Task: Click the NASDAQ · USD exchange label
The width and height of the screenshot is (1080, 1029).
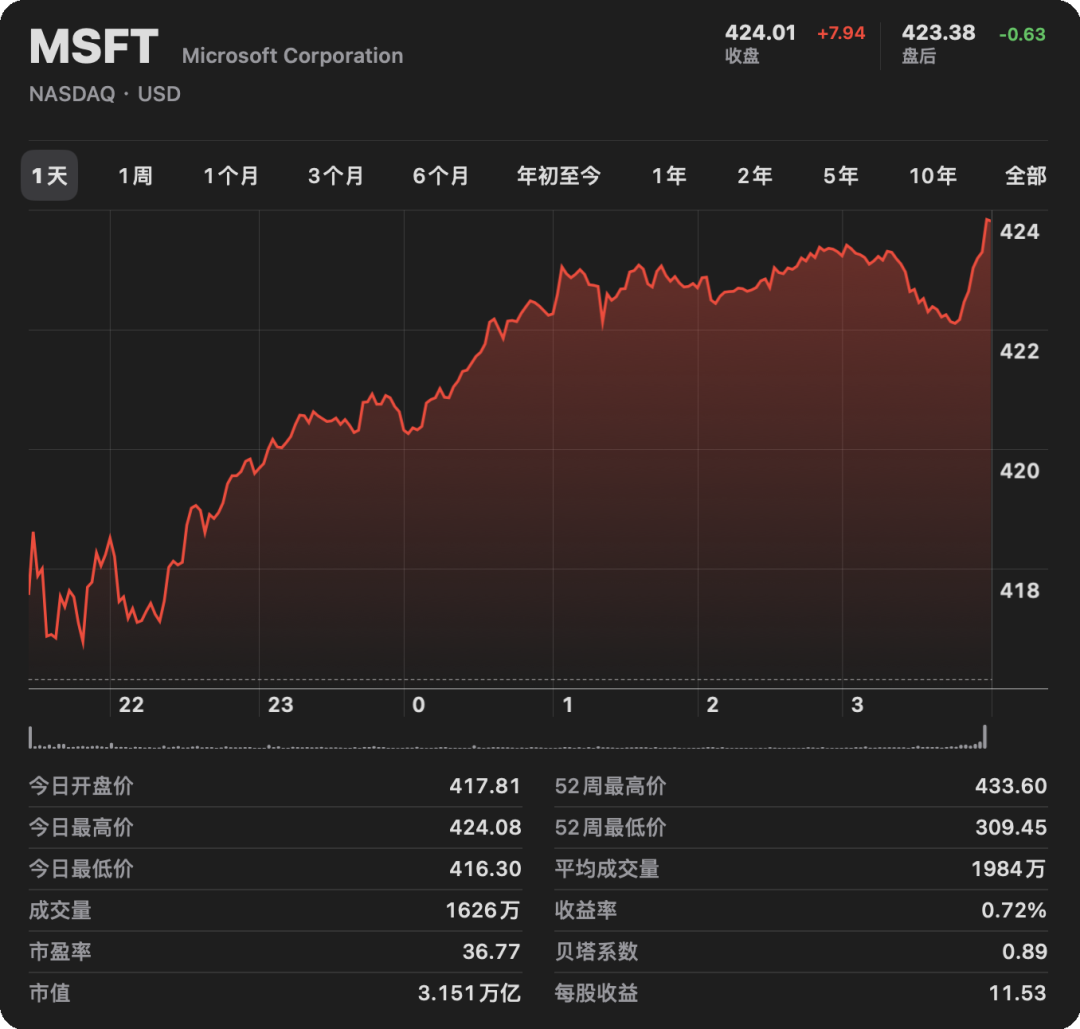Action: 105,94
